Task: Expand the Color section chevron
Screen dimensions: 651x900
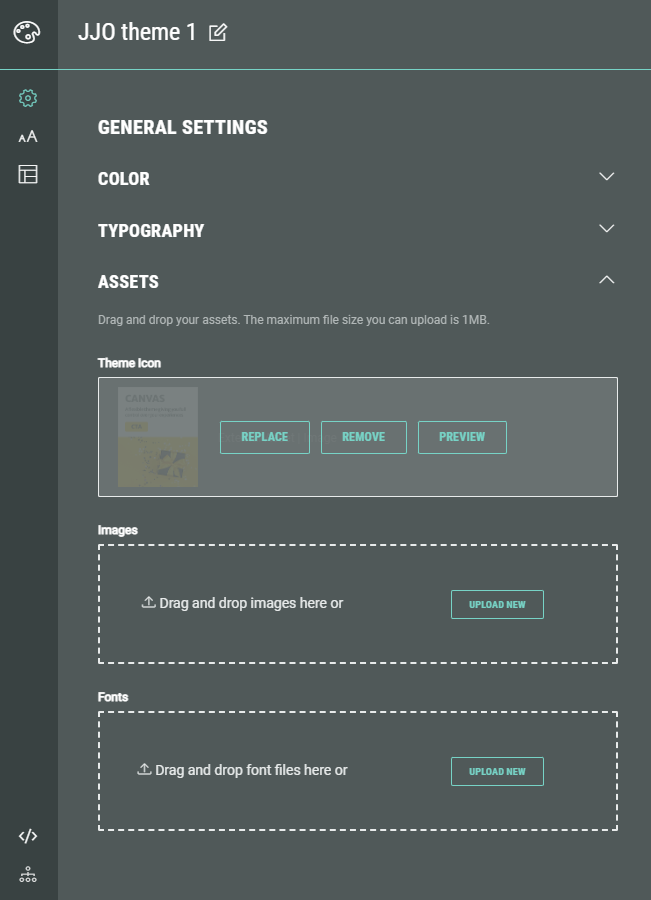Action: coord(606,177)
